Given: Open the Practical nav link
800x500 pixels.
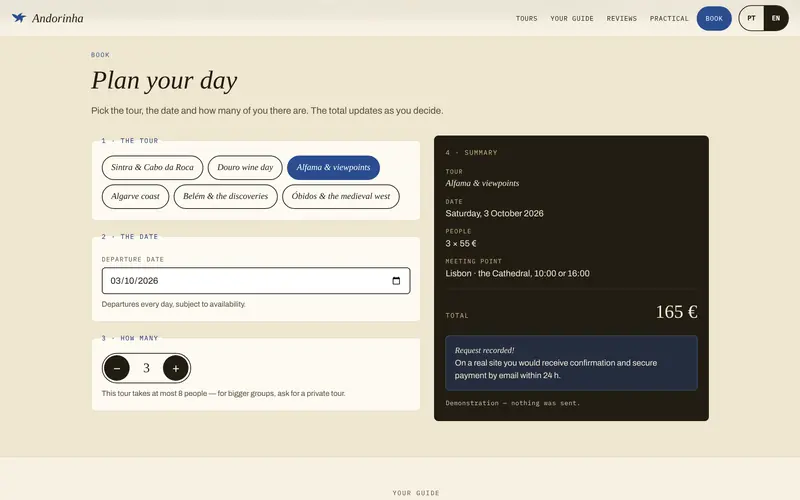Looking at the screenshot, I should coord(669,18).
